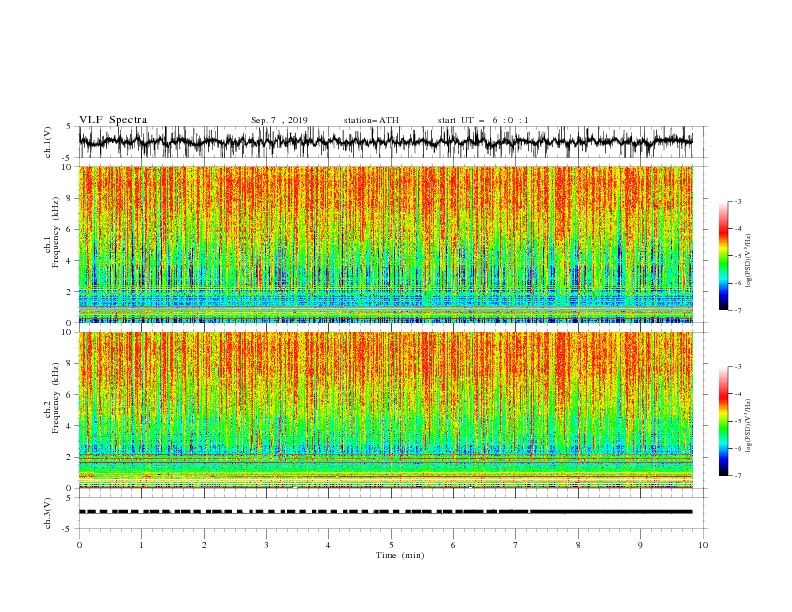Click the lower PSD color scale bar
792x612 pixels.
(x=723, y=421)
